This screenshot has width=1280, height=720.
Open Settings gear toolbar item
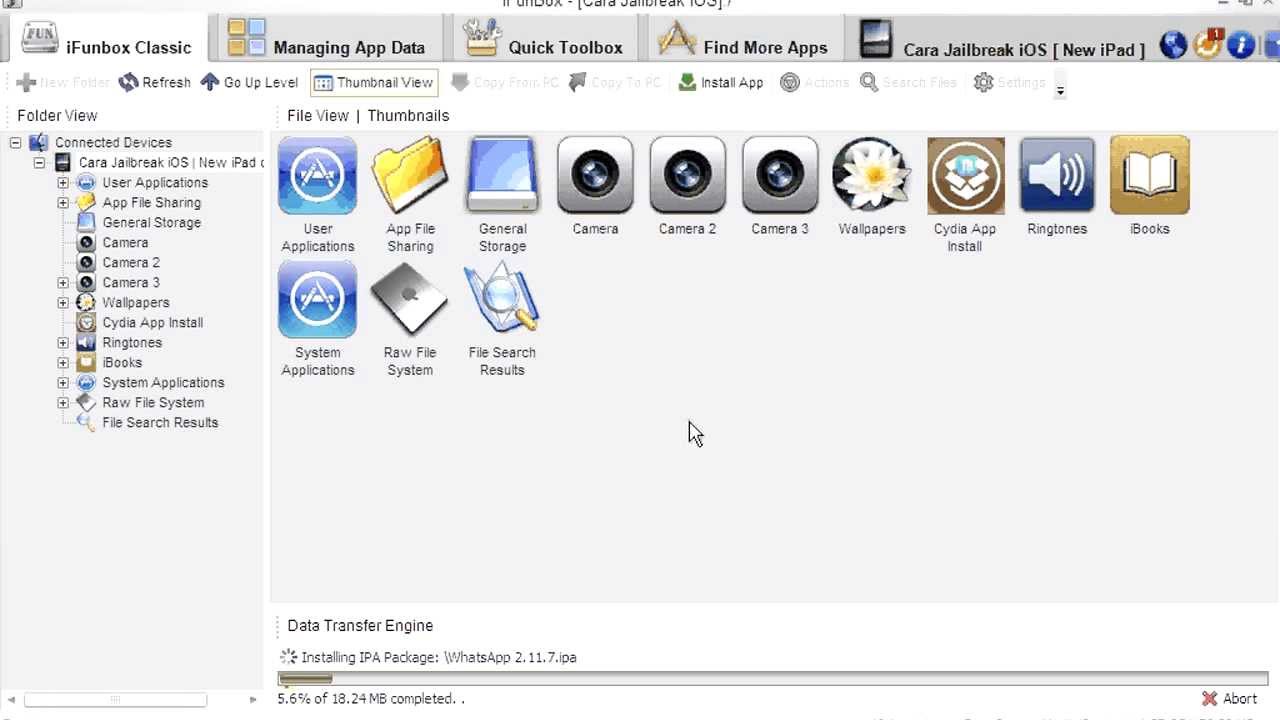pyautogui.click(x=1010, y=82)
